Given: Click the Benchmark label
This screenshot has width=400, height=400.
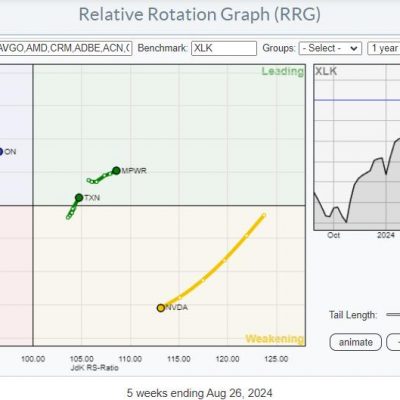Looking at the screenshot, I should click(x=162, y=48).
